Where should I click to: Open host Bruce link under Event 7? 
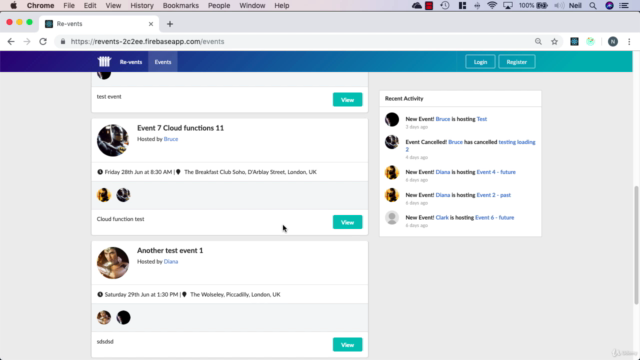tap(171, 139)
